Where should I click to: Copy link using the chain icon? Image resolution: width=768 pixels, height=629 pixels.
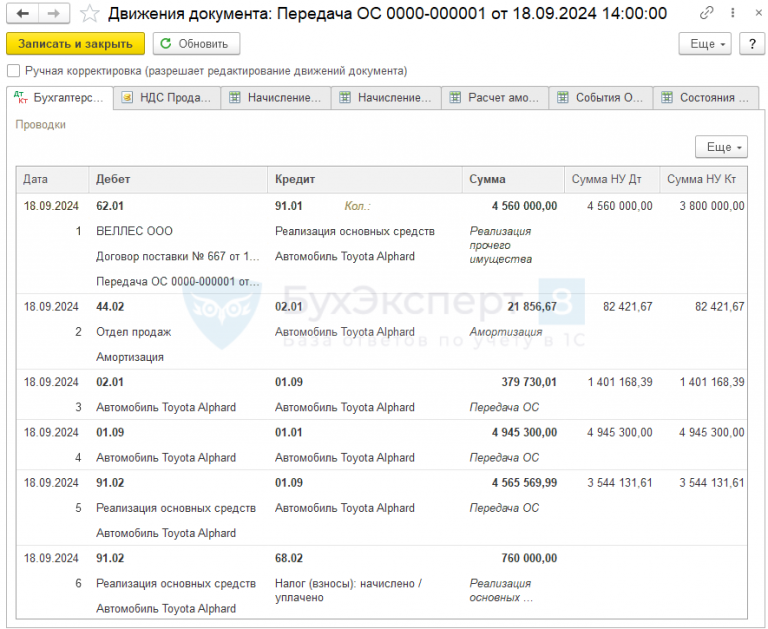(x=706, y=13)
